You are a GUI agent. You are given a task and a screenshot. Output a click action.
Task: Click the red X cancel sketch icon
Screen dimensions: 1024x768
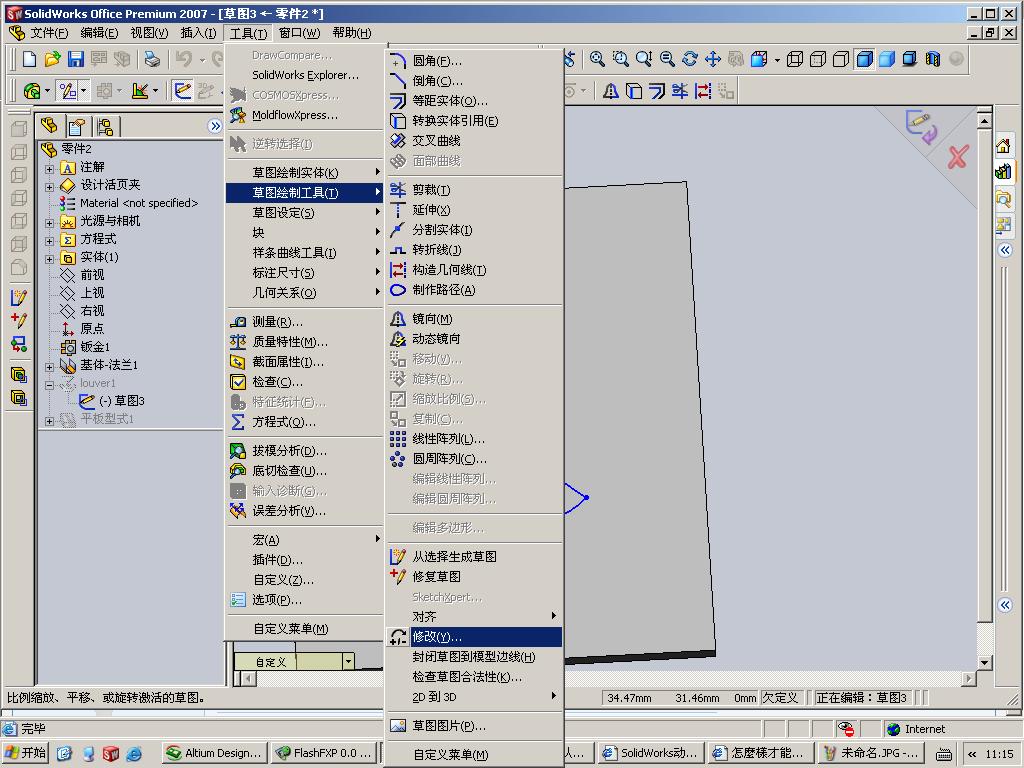click(957, 157)
